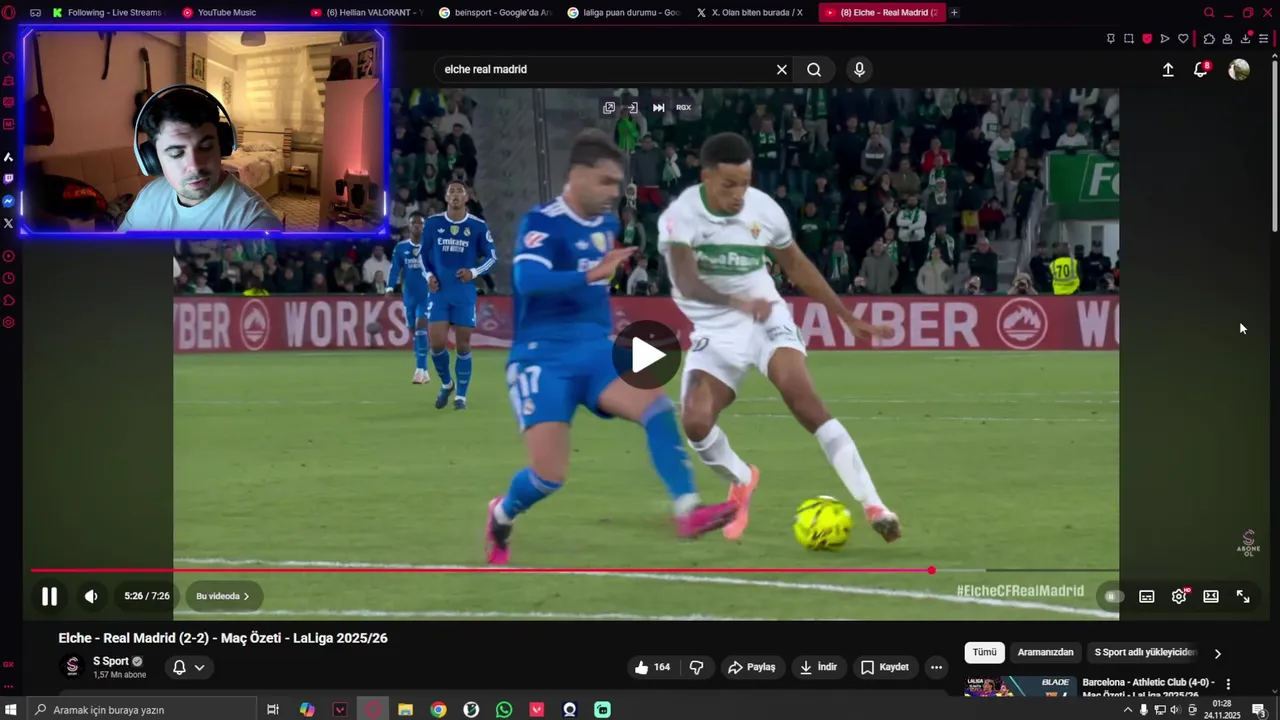Select the Tümü filter chip
This screenshot has width=1280, height=720.
pos(985,652)
